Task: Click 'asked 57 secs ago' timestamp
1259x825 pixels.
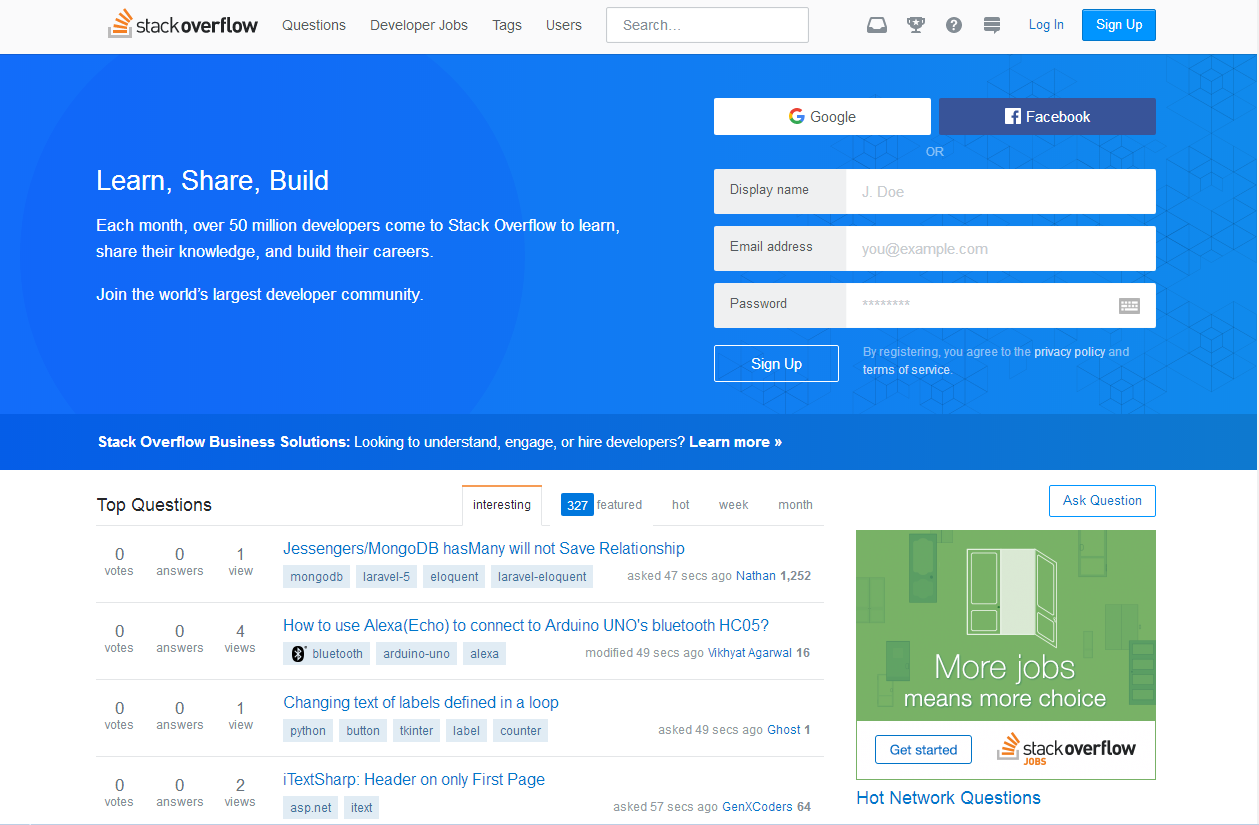Action: coord(666,807)
